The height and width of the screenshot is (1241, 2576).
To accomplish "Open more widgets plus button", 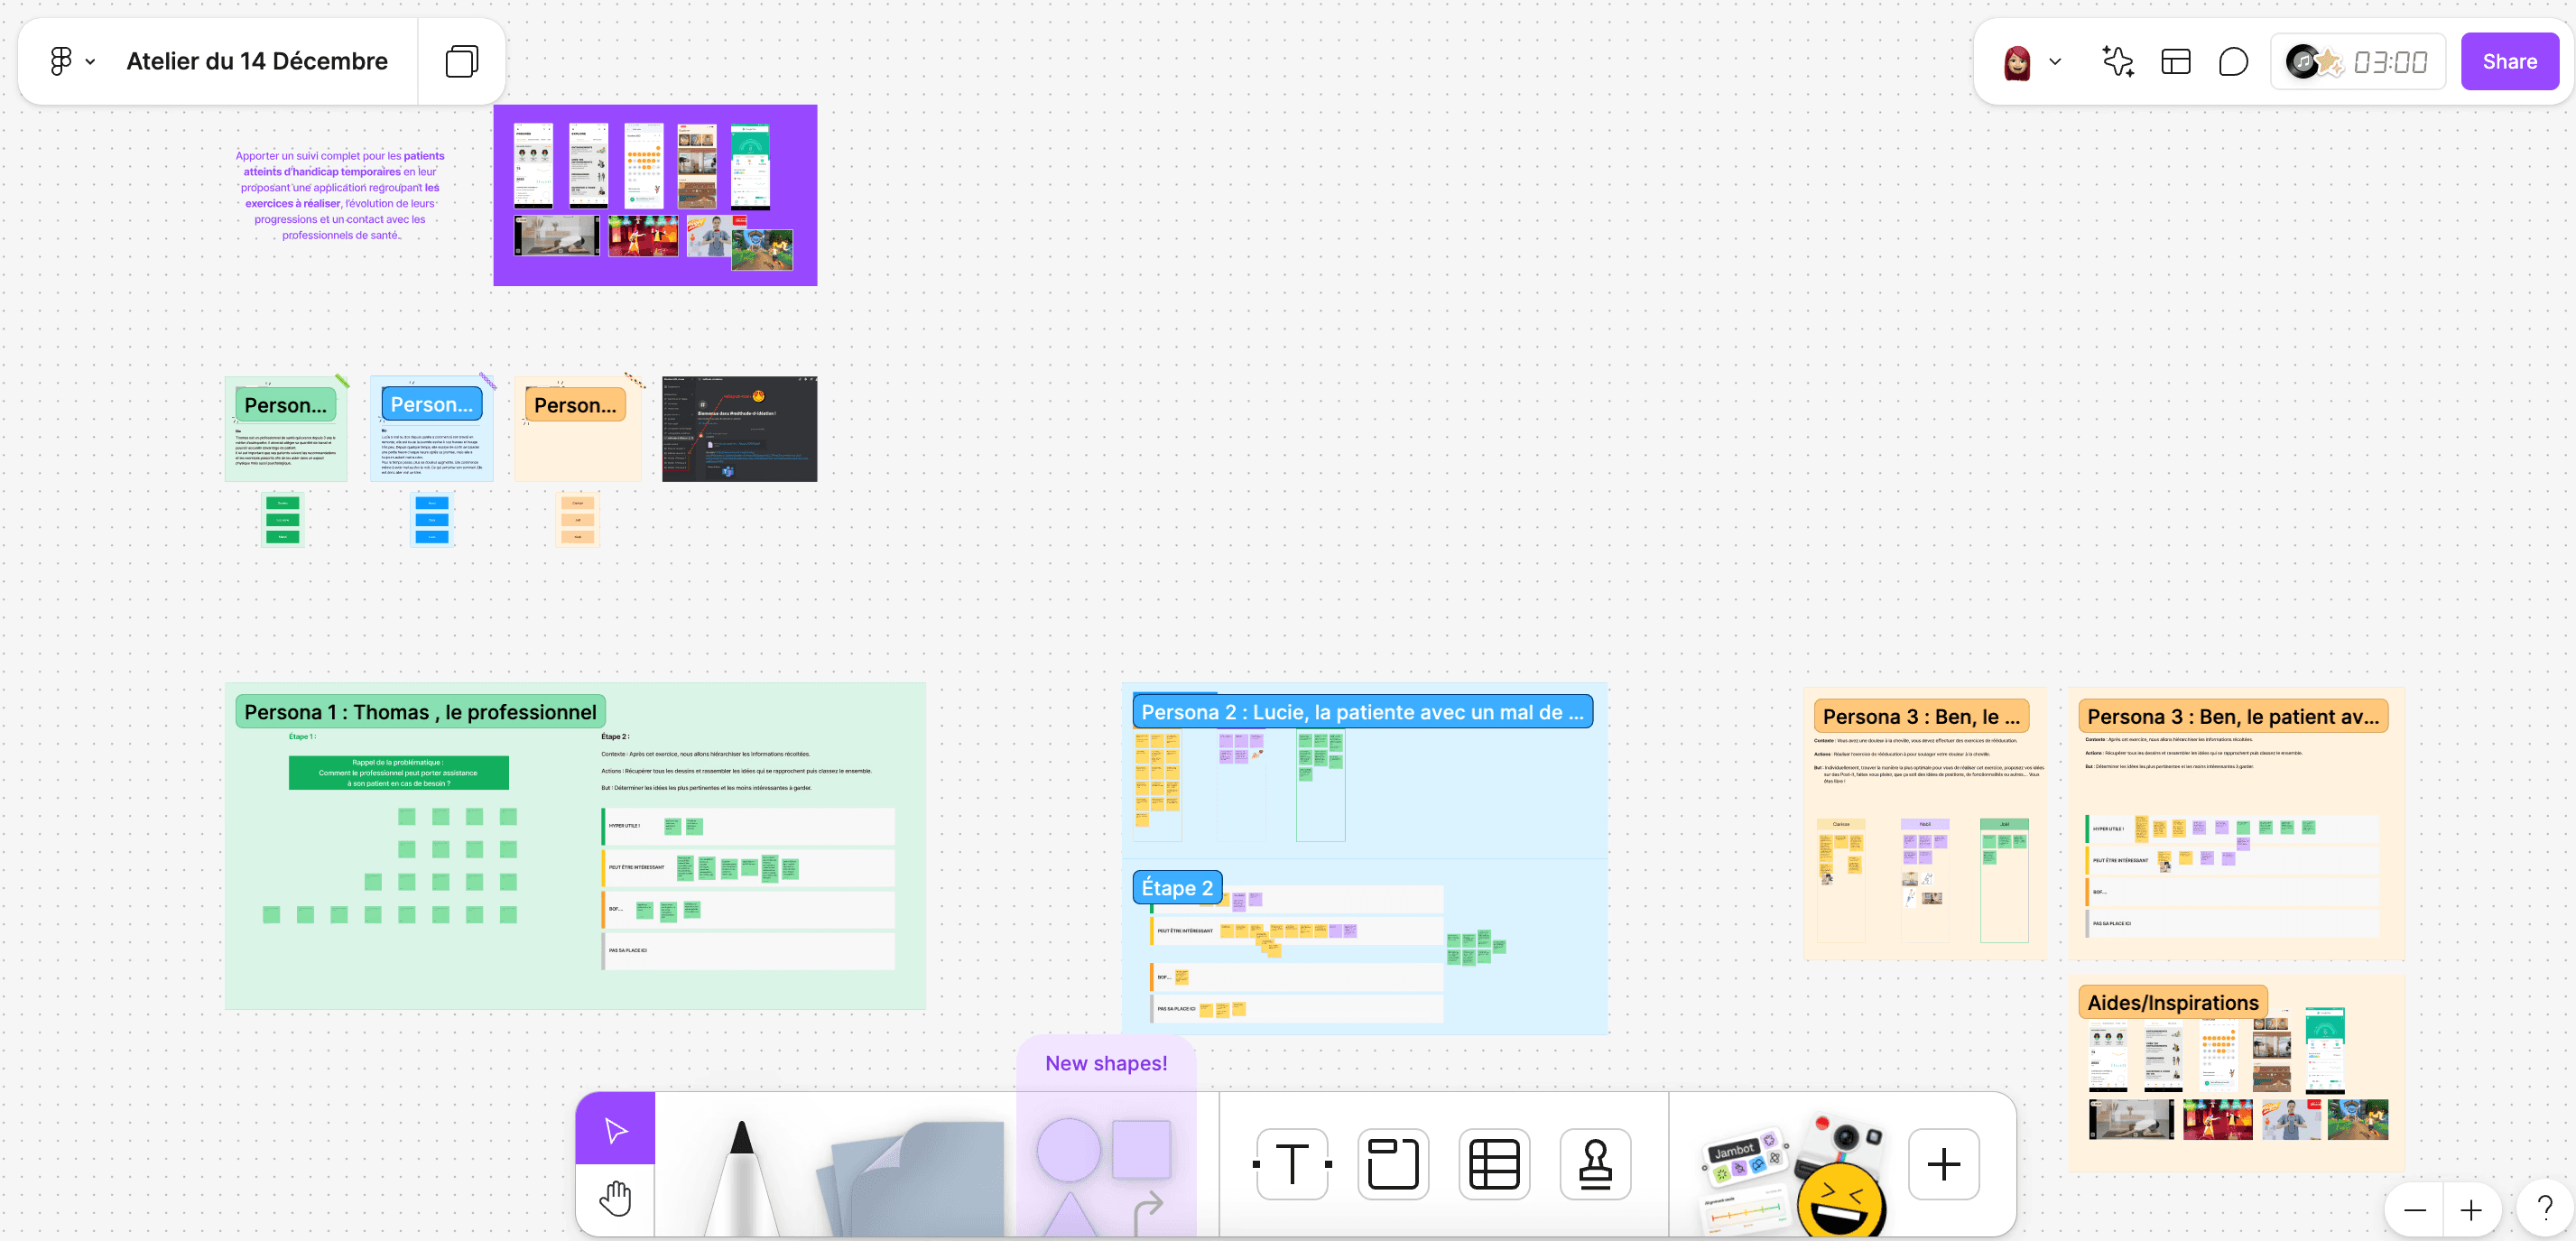I will point(1943,1164).
